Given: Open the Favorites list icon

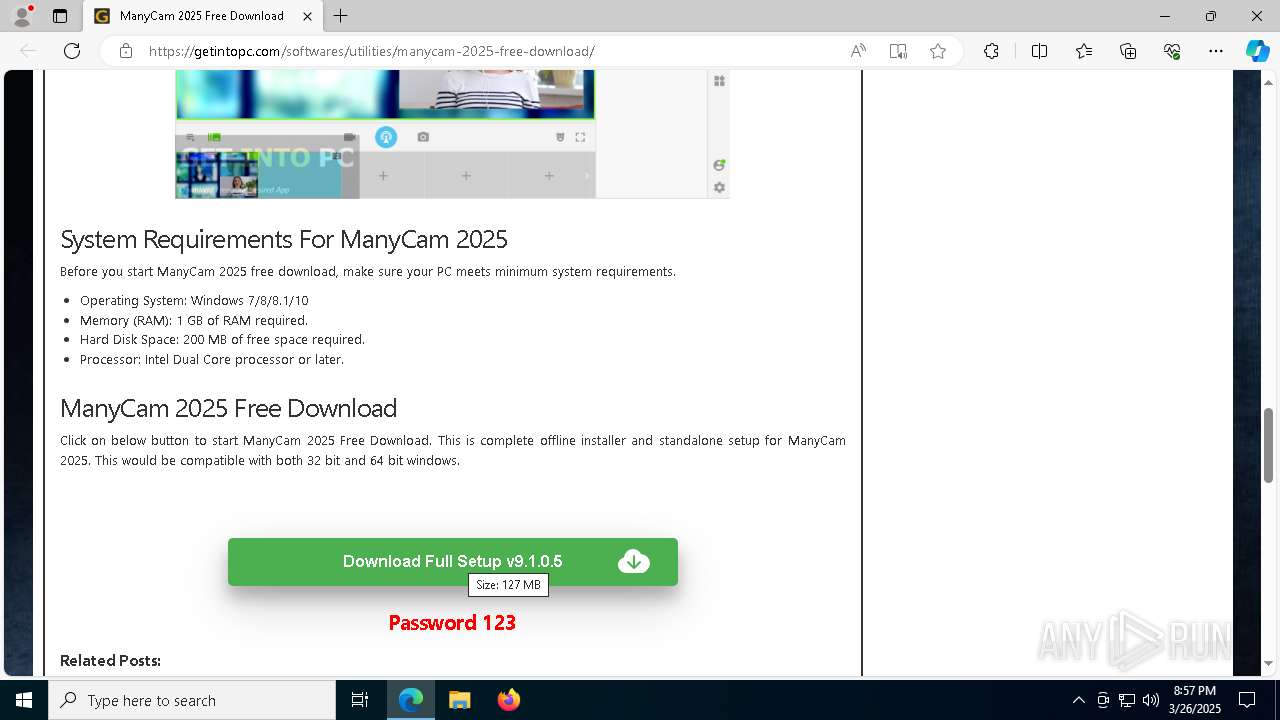Looking at the screenshot, I should 1084,51.
